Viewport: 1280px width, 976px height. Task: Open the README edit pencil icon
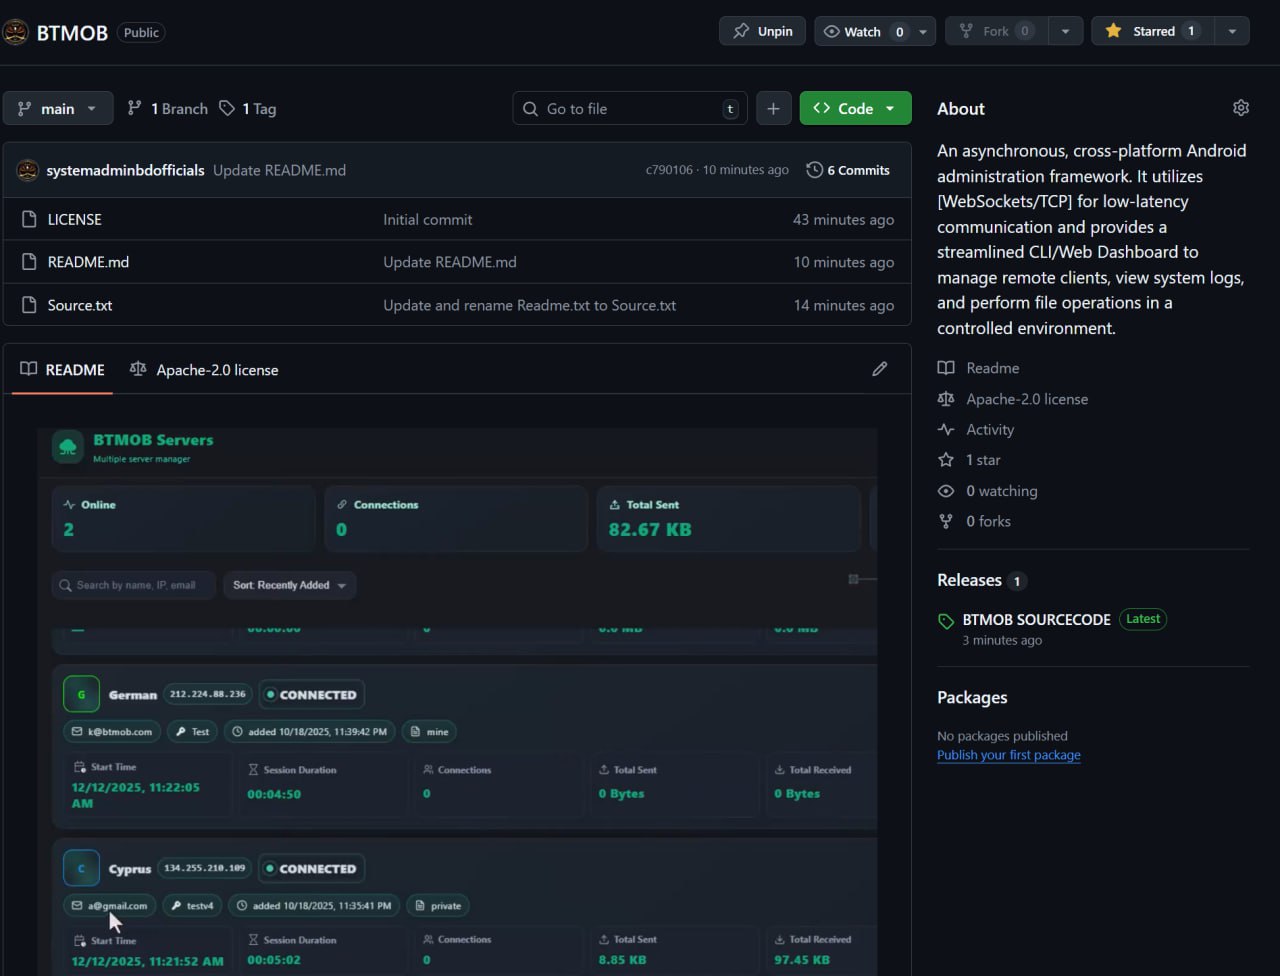pos(879,369)
